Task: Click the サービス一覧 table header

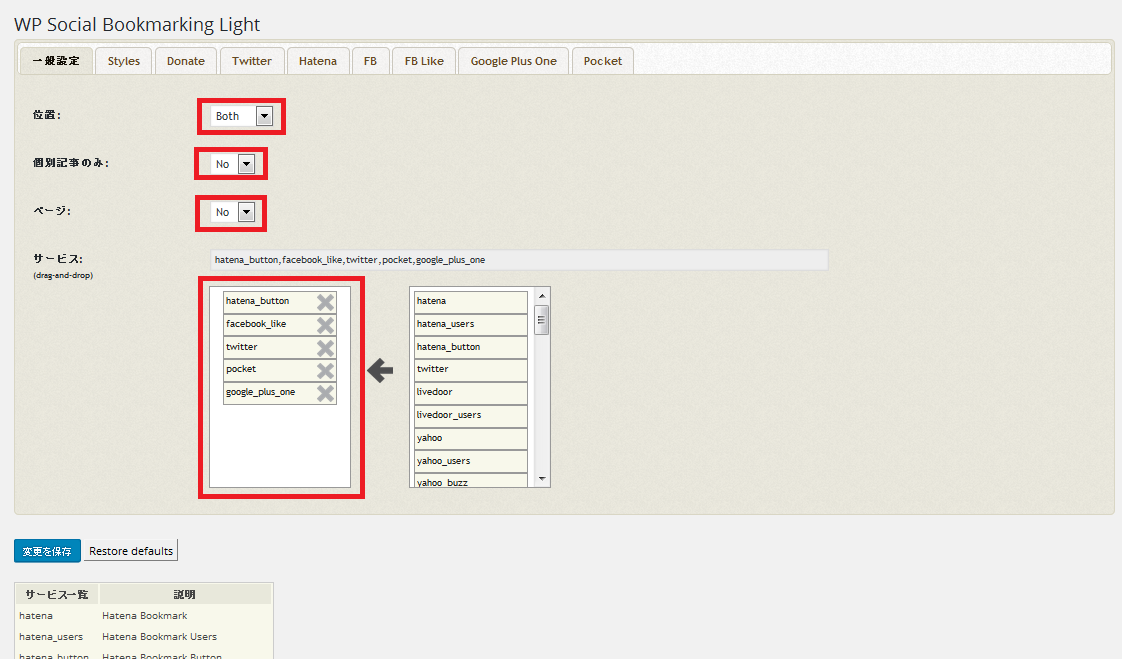Action: [57, 594]
